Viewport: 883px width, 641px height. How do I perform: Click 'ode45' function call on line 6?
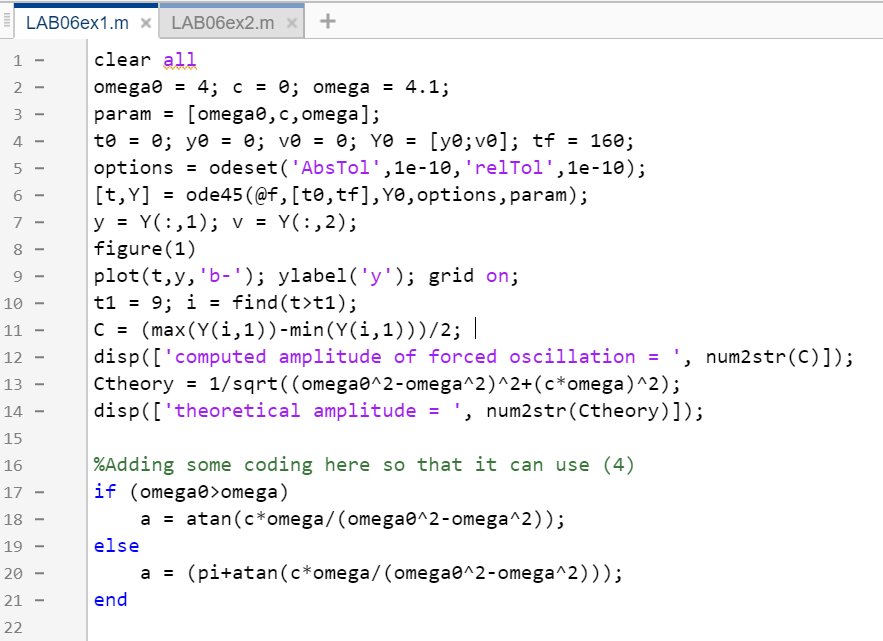pos(215,195)
